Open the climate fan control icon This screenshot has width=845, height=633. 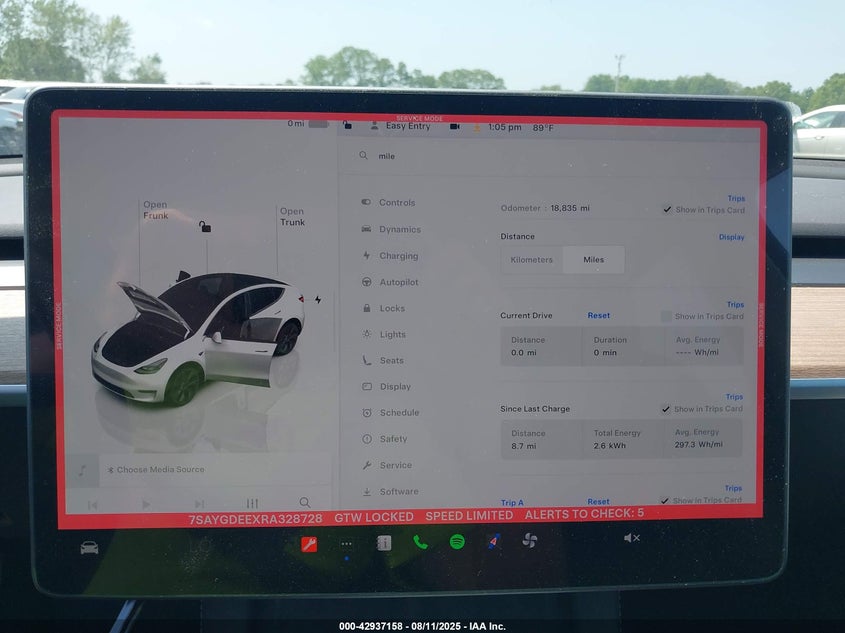530,541
